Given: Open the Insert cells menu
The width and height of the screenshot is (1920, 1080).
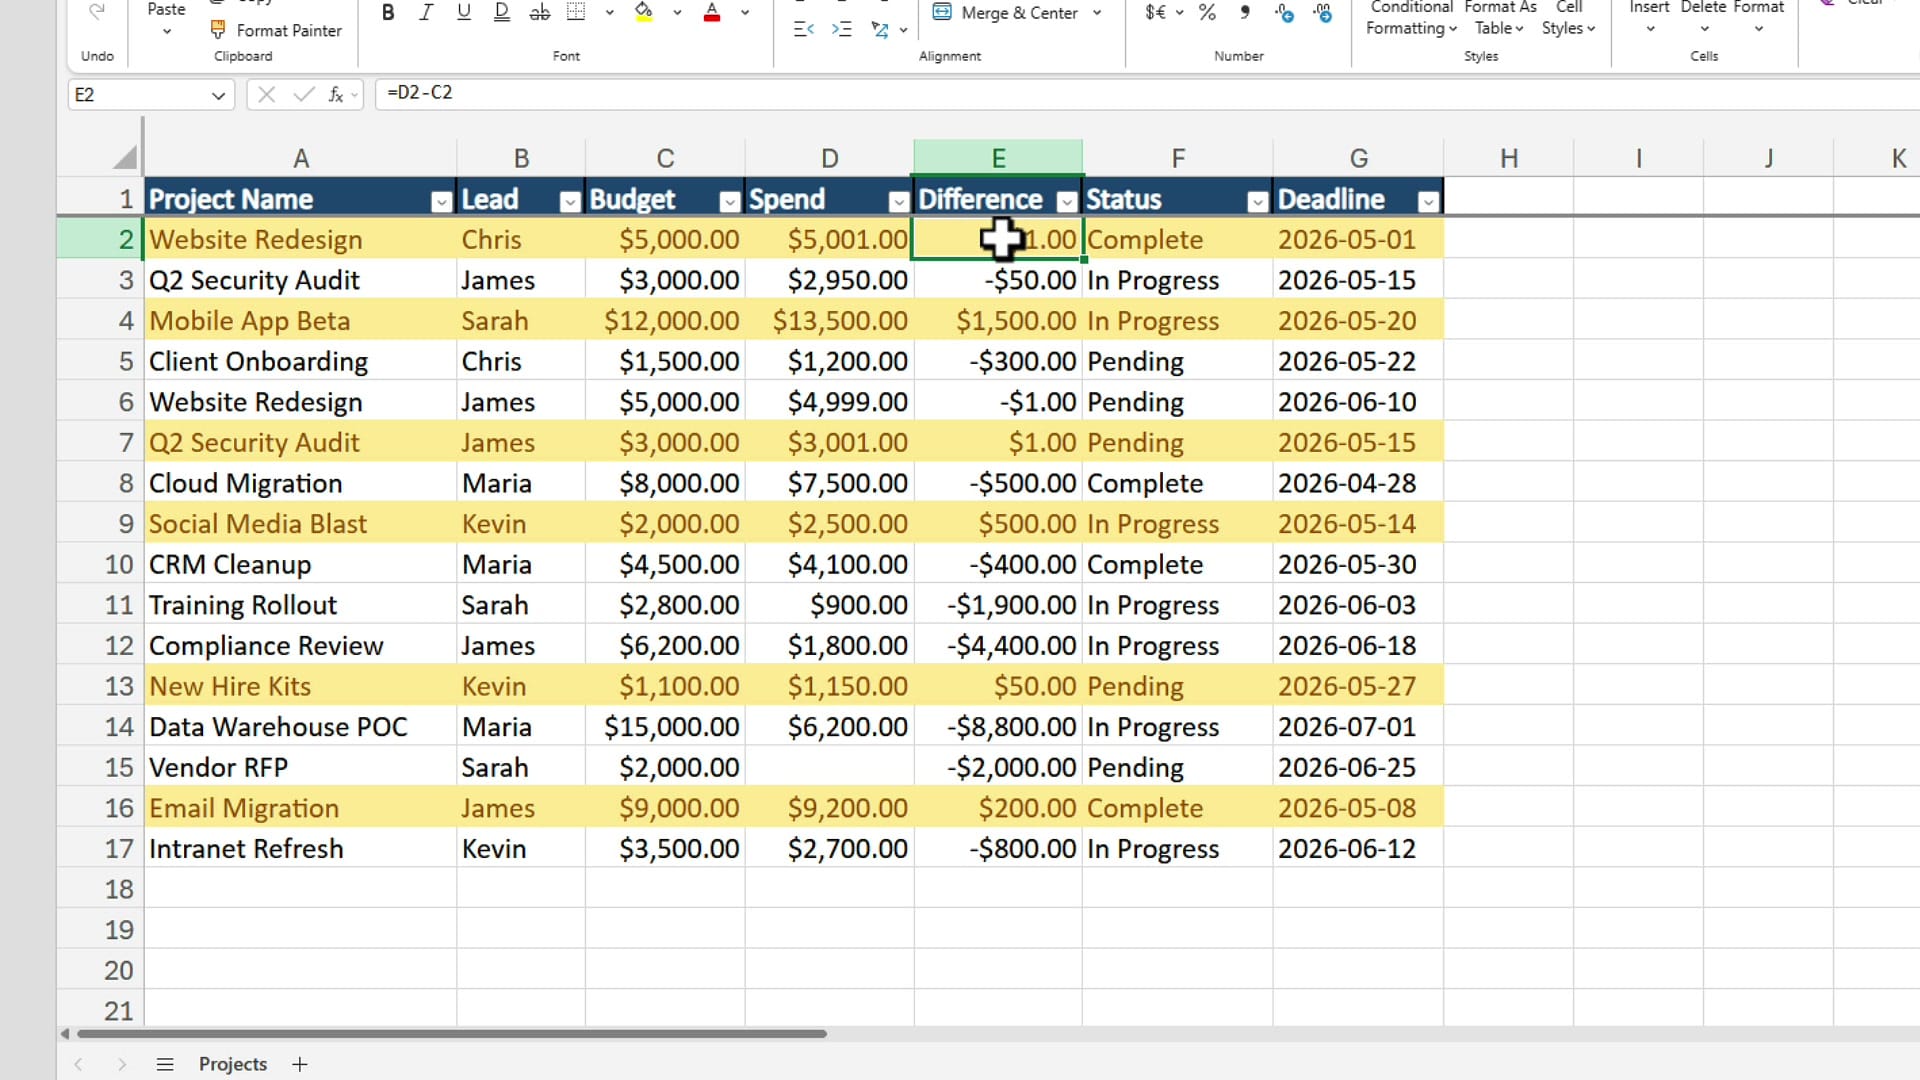Looking at the screenshot, I should [x=1649, y=18].
